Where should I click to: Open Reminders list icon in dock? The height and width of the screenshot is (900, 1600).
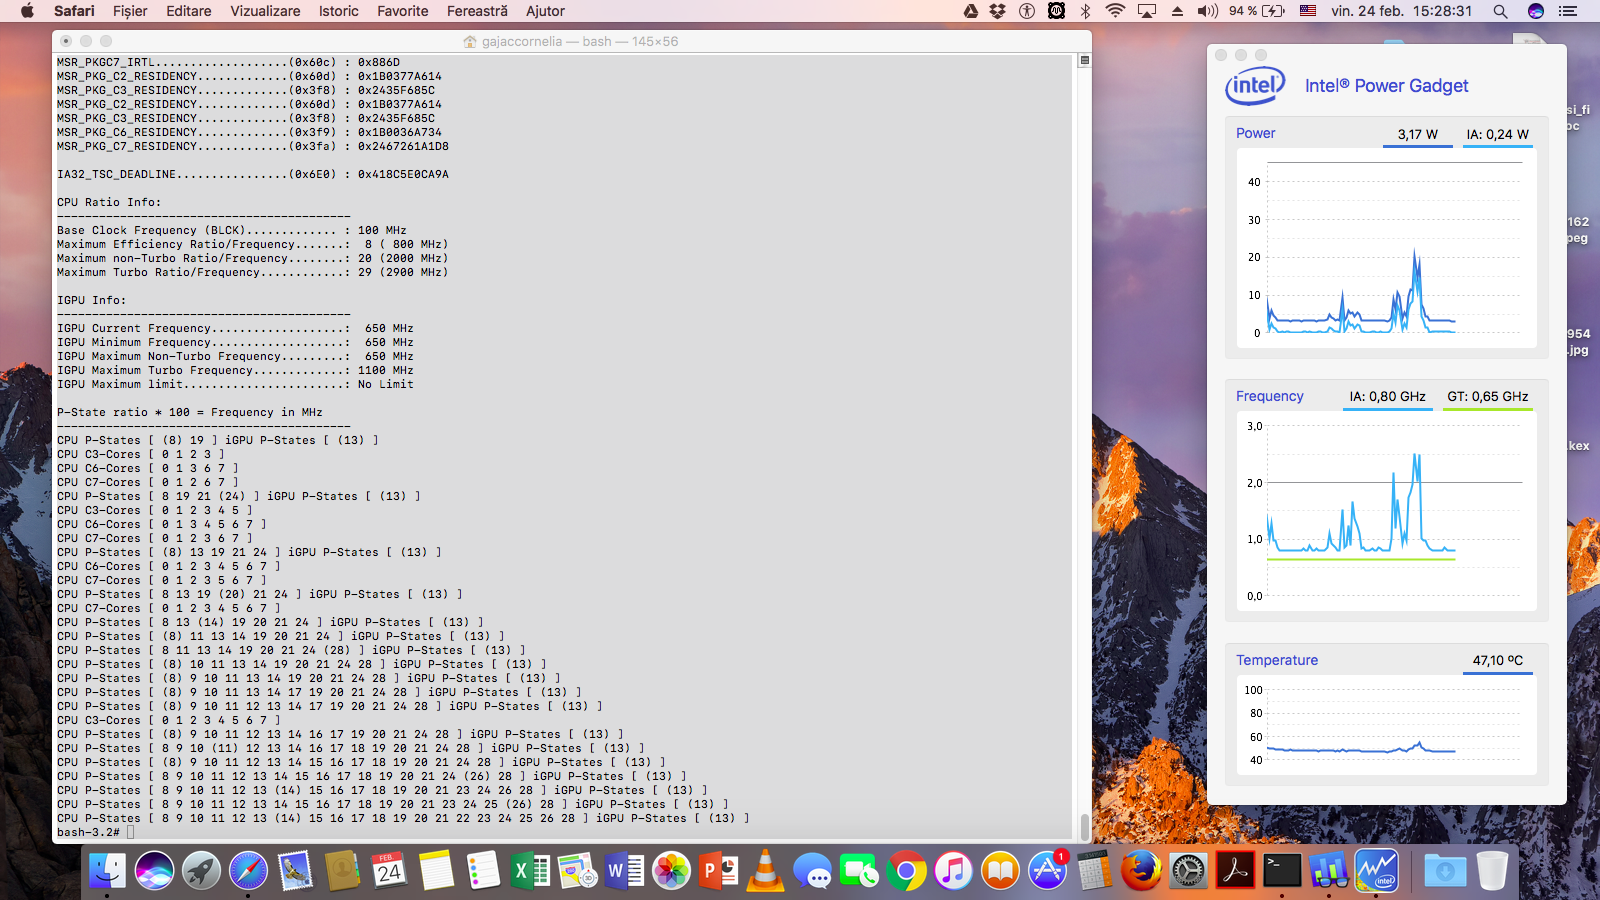(483, 871)
